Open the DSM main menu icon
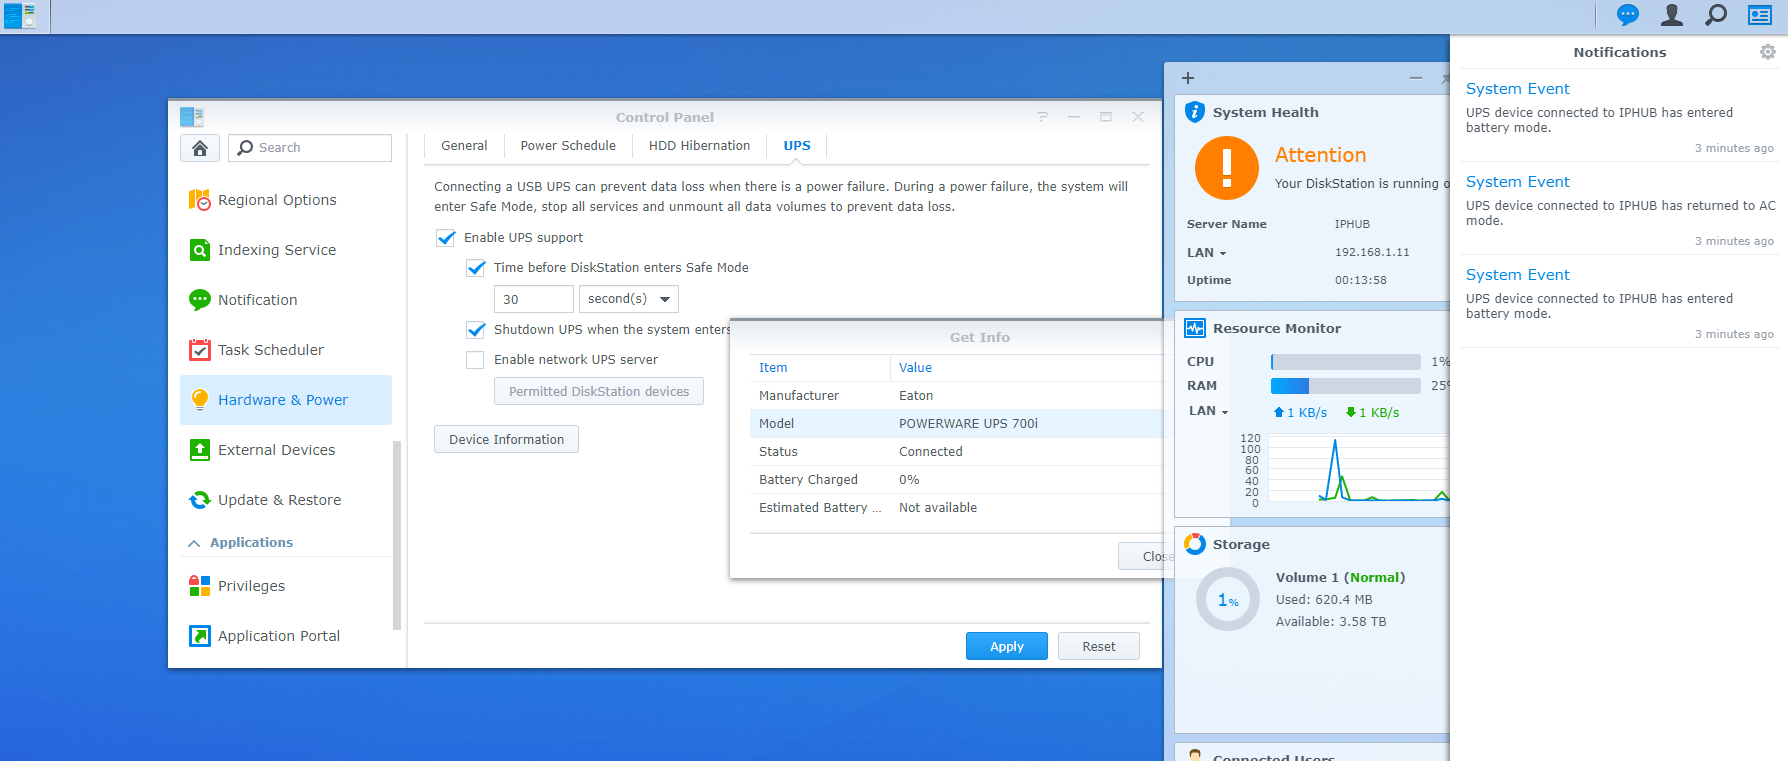The width and height of the screenshot is (1788, 761). 20,16
